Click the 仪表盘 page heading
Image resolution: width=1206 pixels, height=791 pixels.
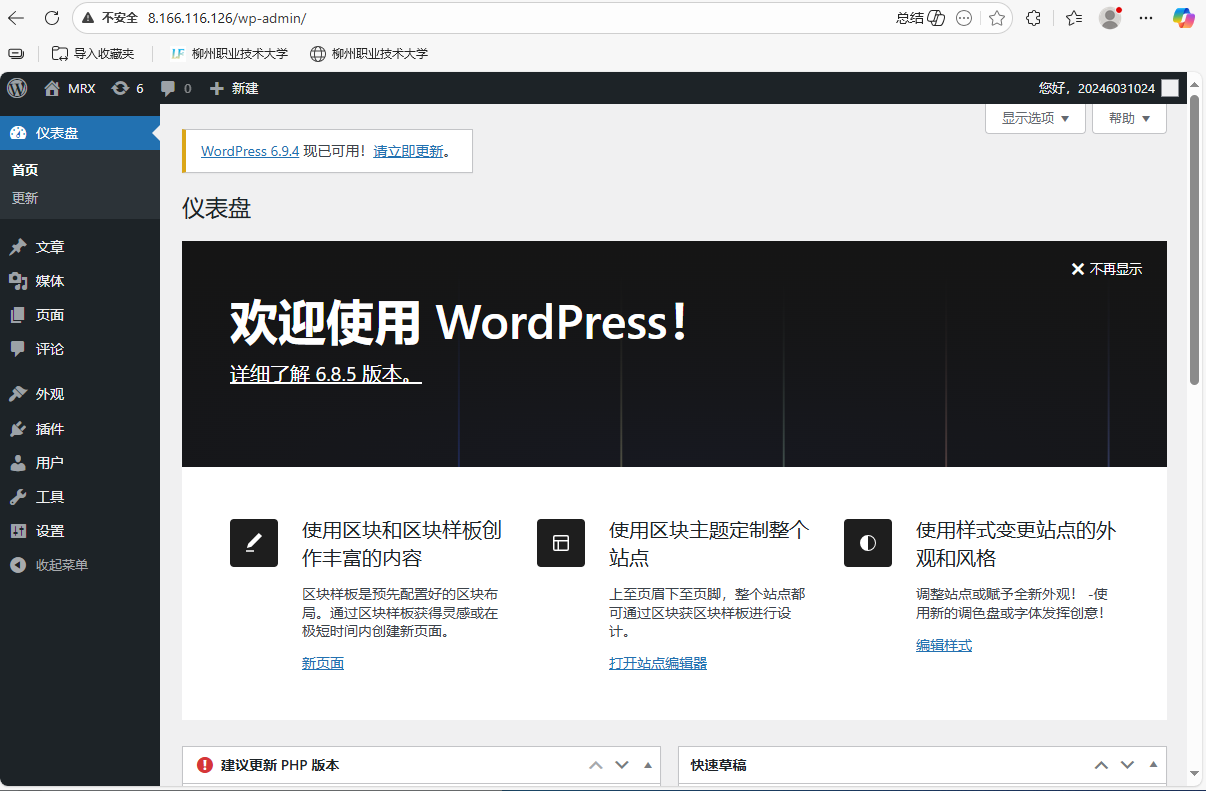[216, 208]
